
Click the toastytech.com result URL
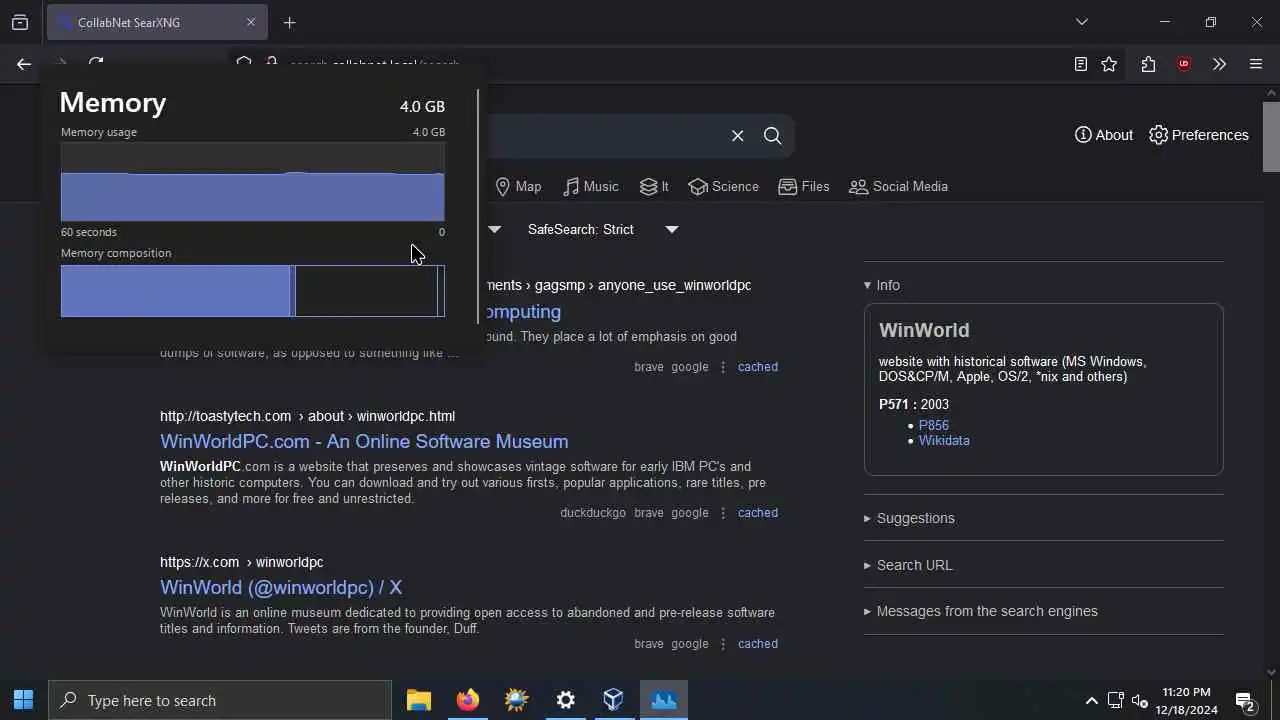tap(307, 416)
